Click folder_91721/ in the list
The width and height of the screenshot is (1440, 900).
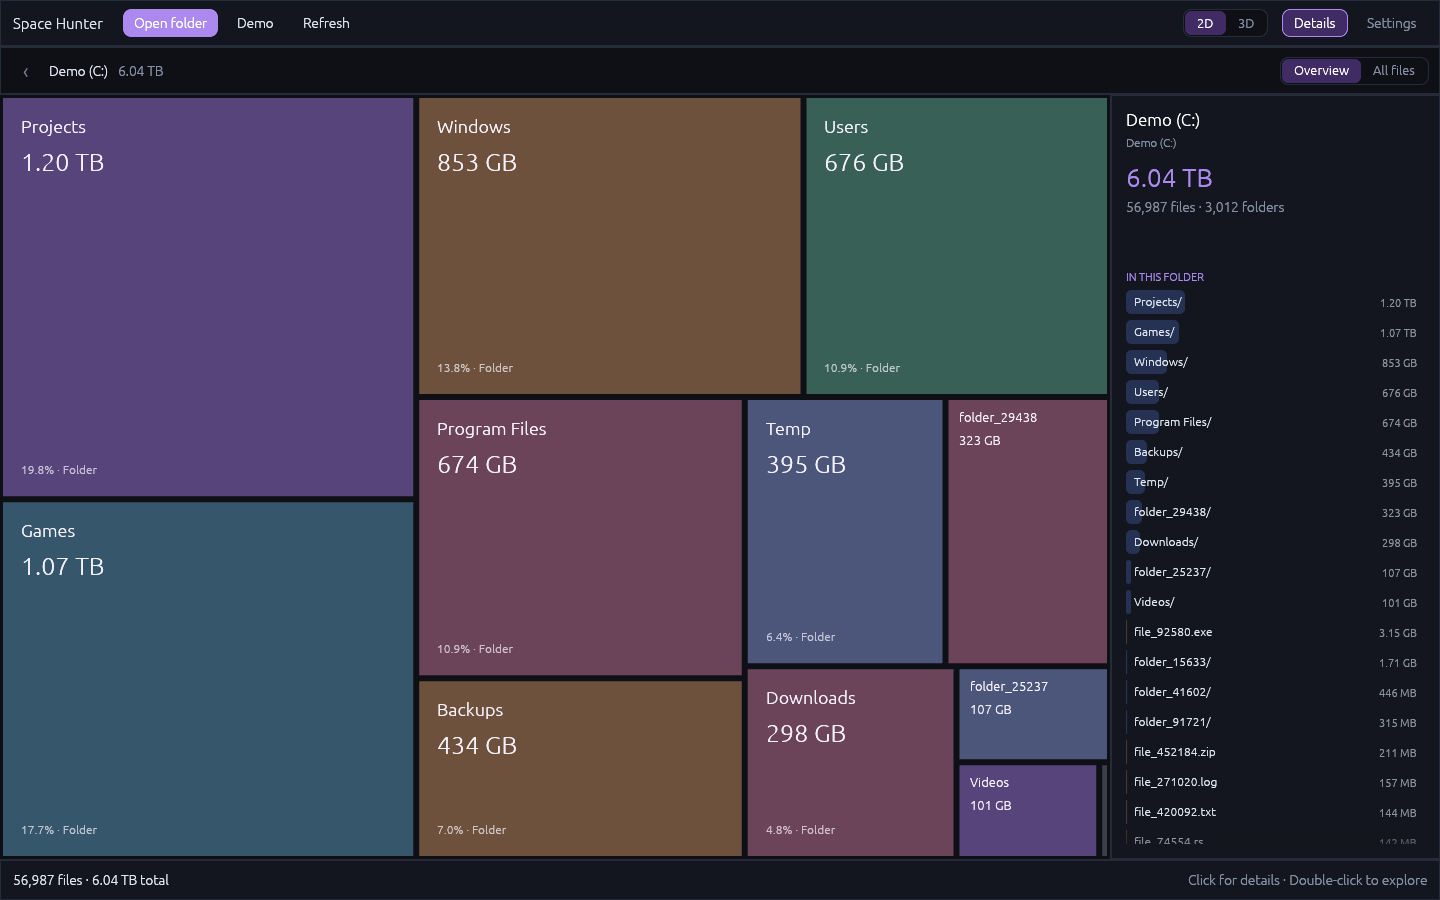click(x=1271, y=722)
